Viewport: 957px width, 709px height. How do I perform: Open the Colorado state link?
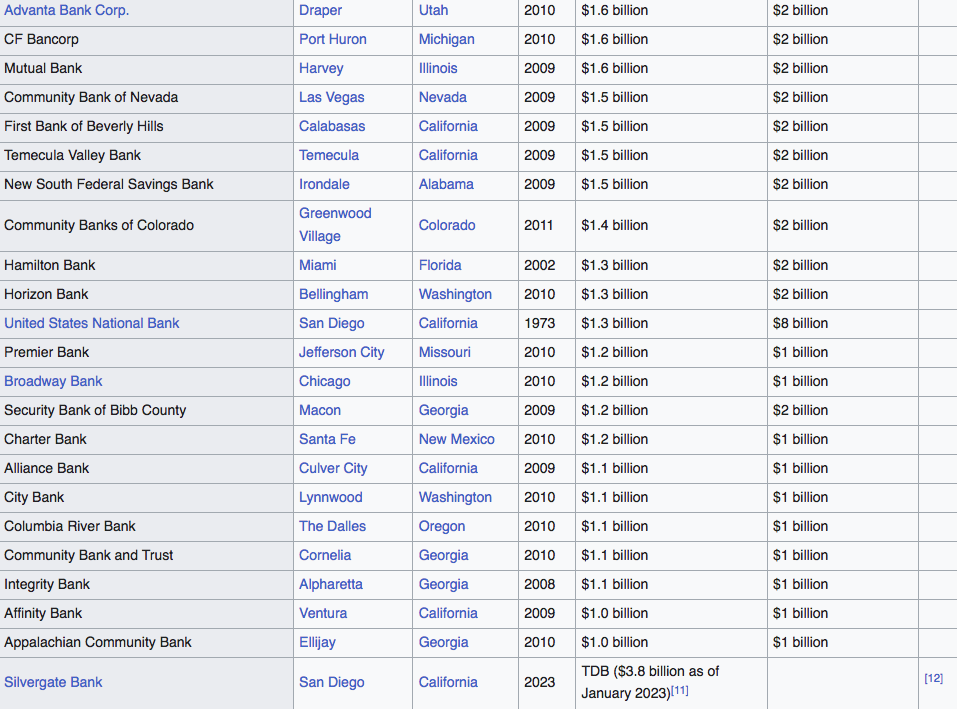tap(446, 225)
